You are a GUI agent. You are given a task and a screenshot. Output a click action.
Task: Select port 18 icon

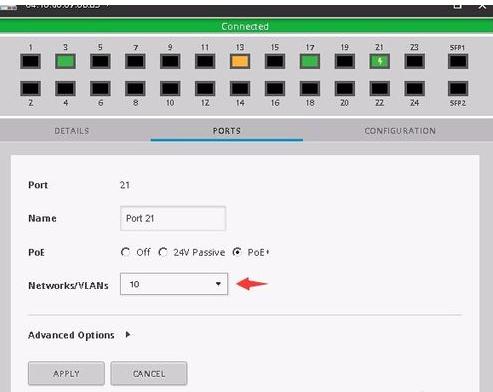point(310,89)
